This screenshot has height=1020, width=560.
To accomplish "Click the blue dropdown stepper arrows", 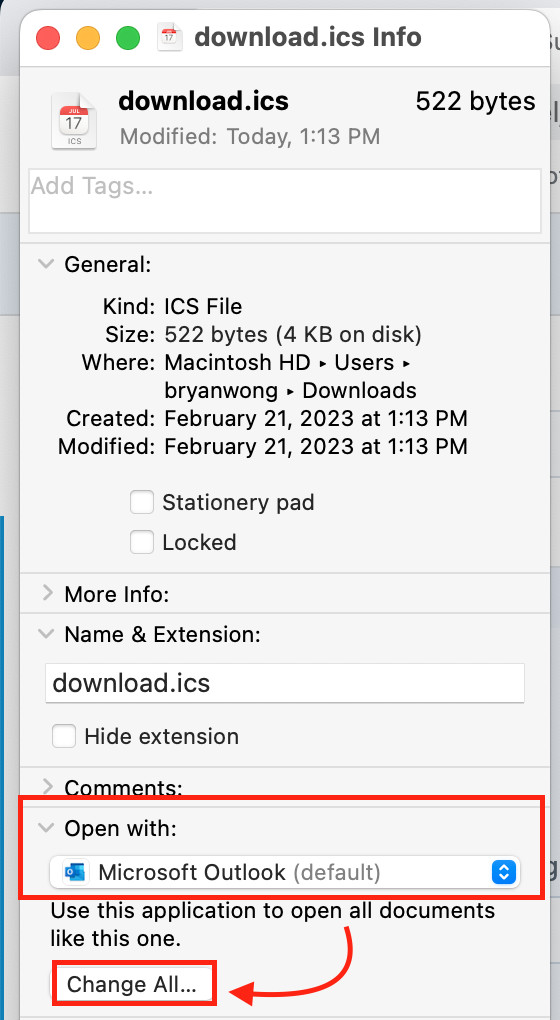I will tap(504, 872).
